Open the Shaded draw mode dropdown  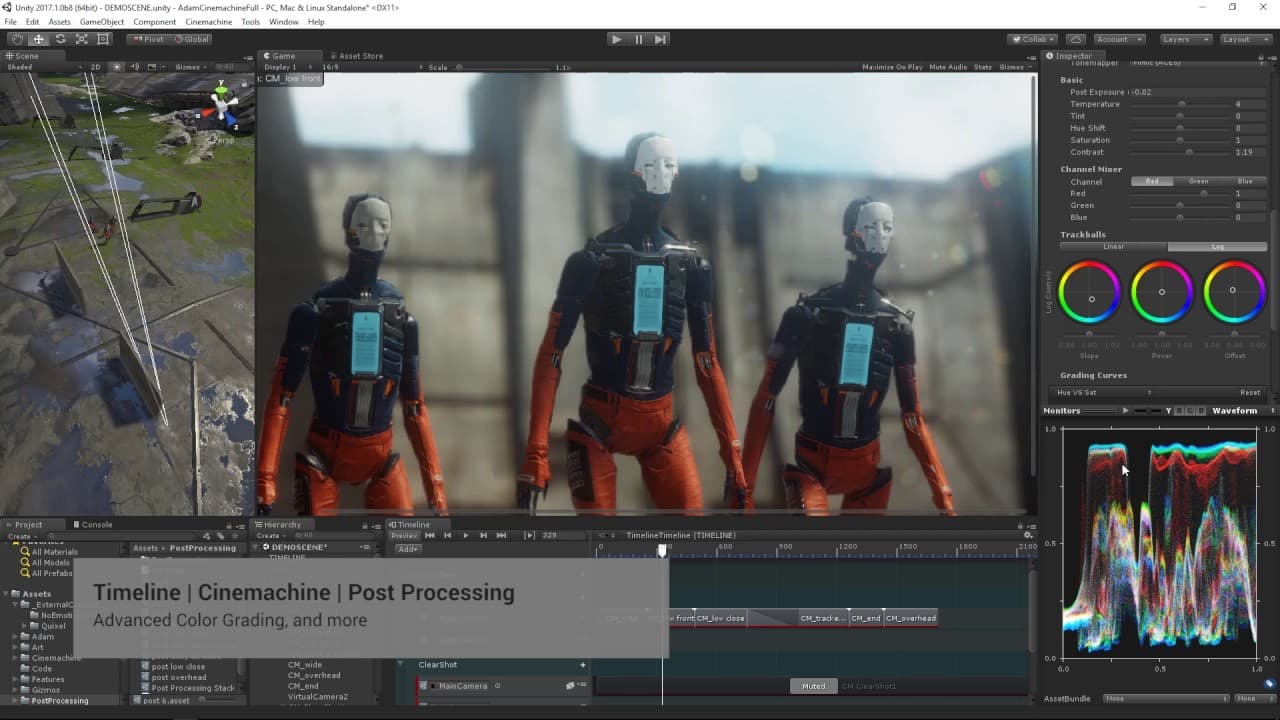[x=40, y=67]
